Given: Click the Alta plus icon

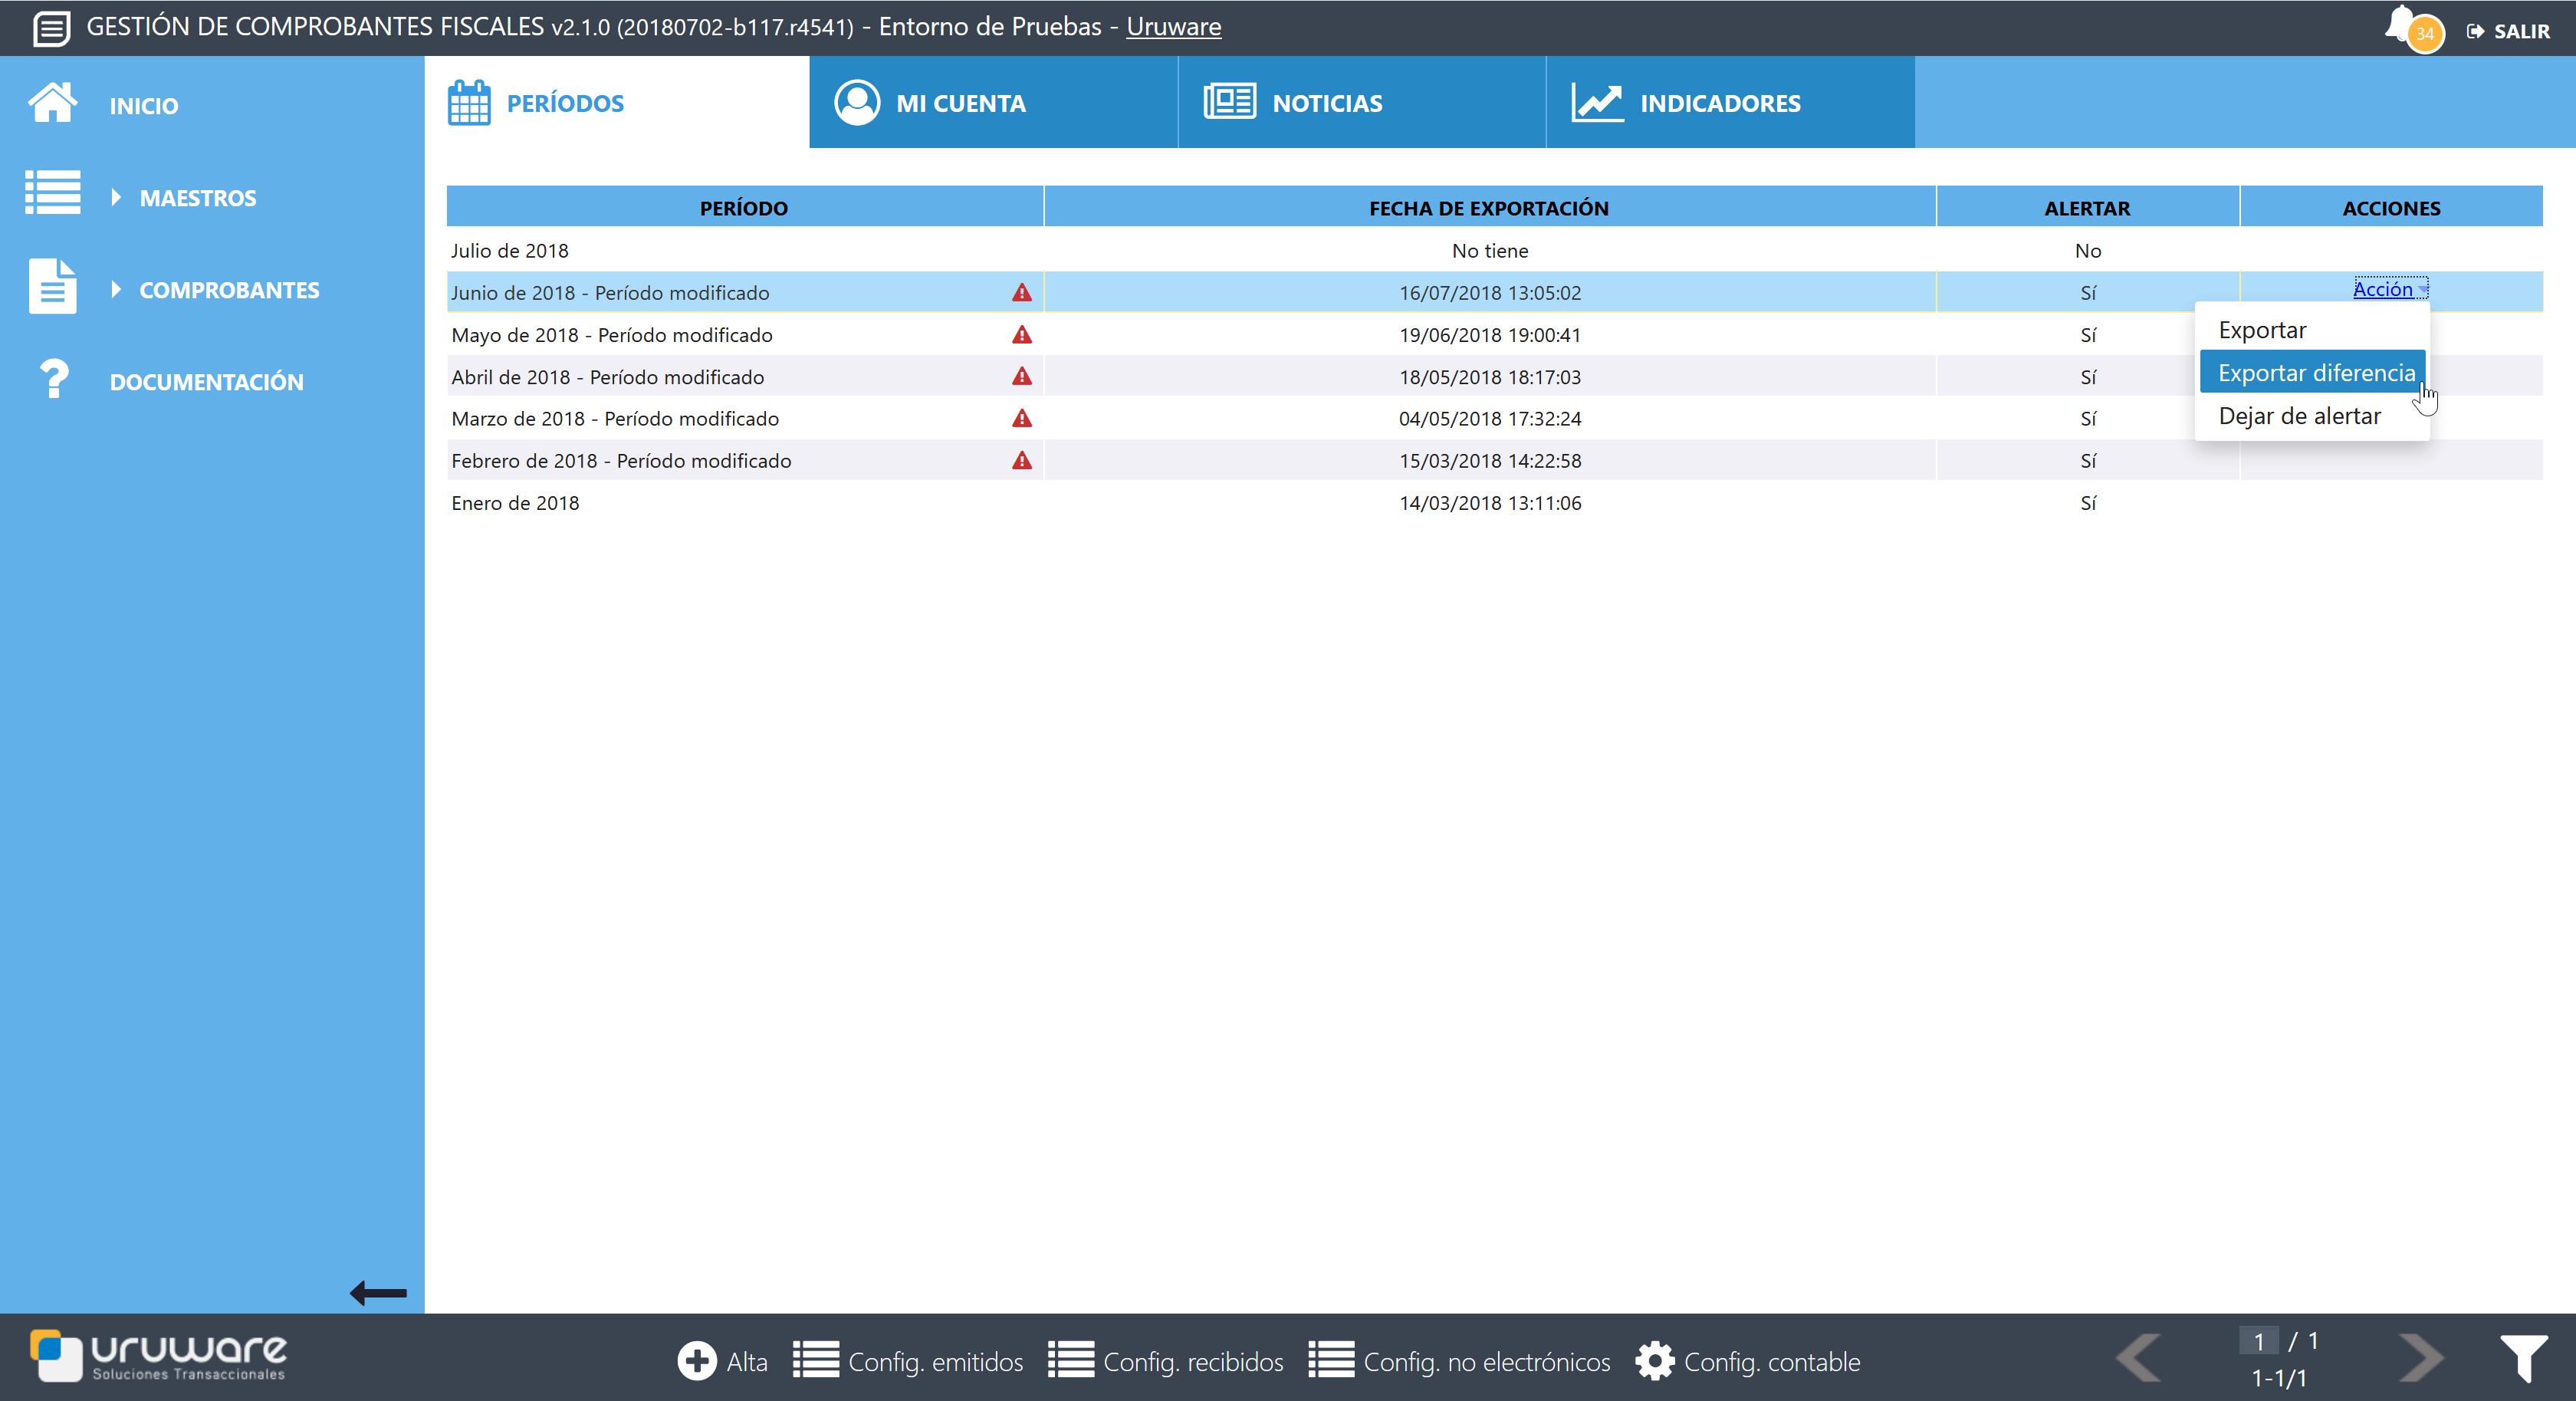Looking at the screenshot, I should point(696,1361).
